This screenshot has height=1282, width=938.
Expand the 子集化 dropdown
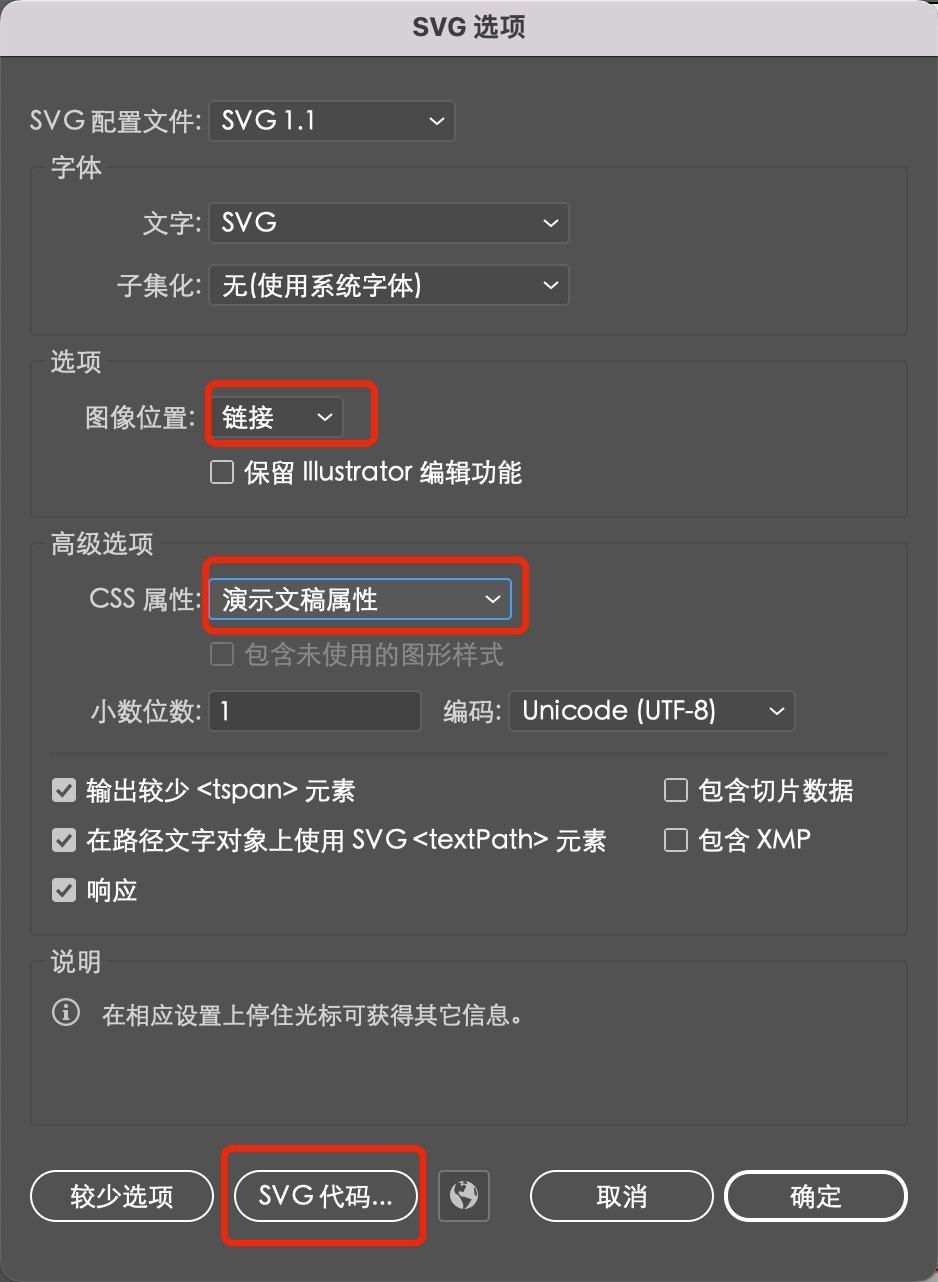389,286
